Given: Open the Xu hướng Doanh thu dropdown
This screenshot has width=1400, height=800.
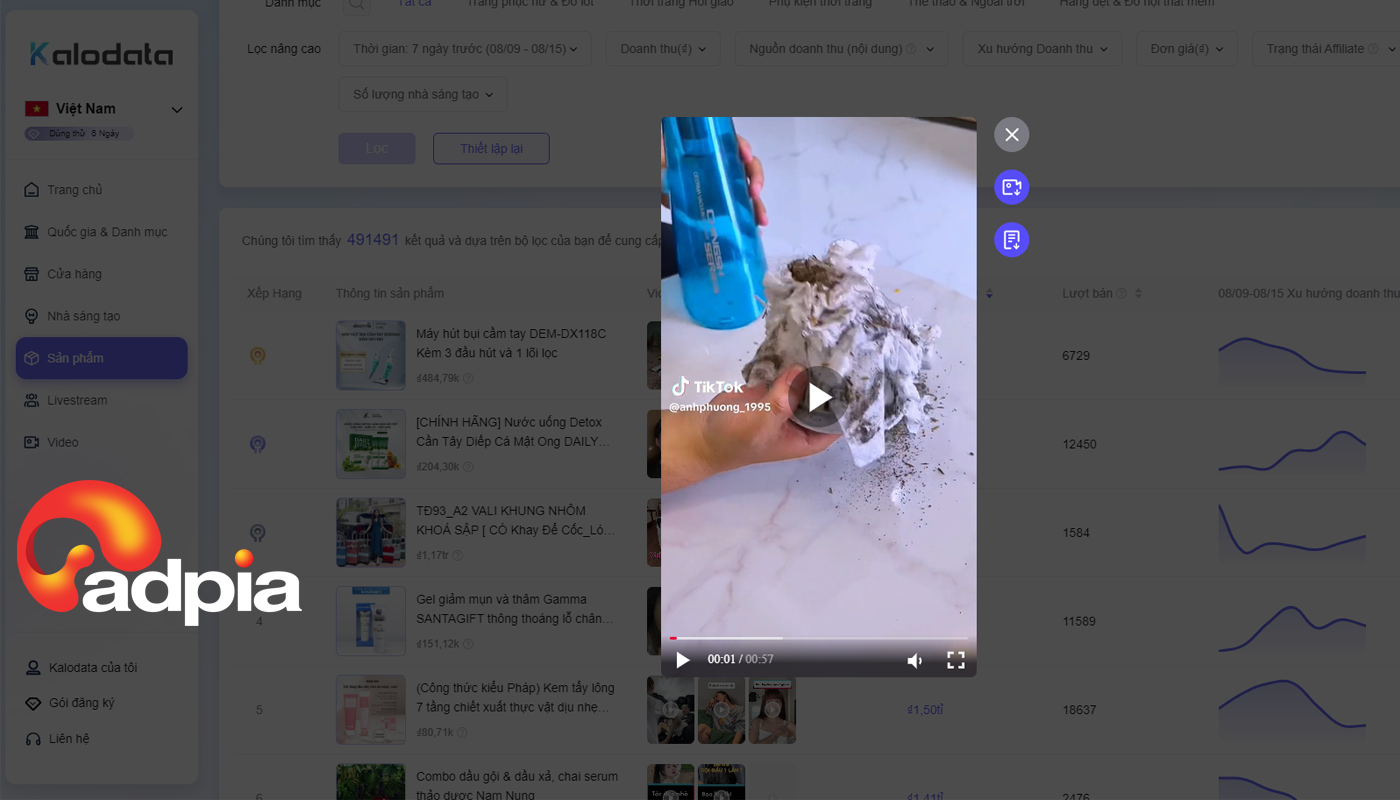Looking at the screenshot, I should [x=1042, y=49].
